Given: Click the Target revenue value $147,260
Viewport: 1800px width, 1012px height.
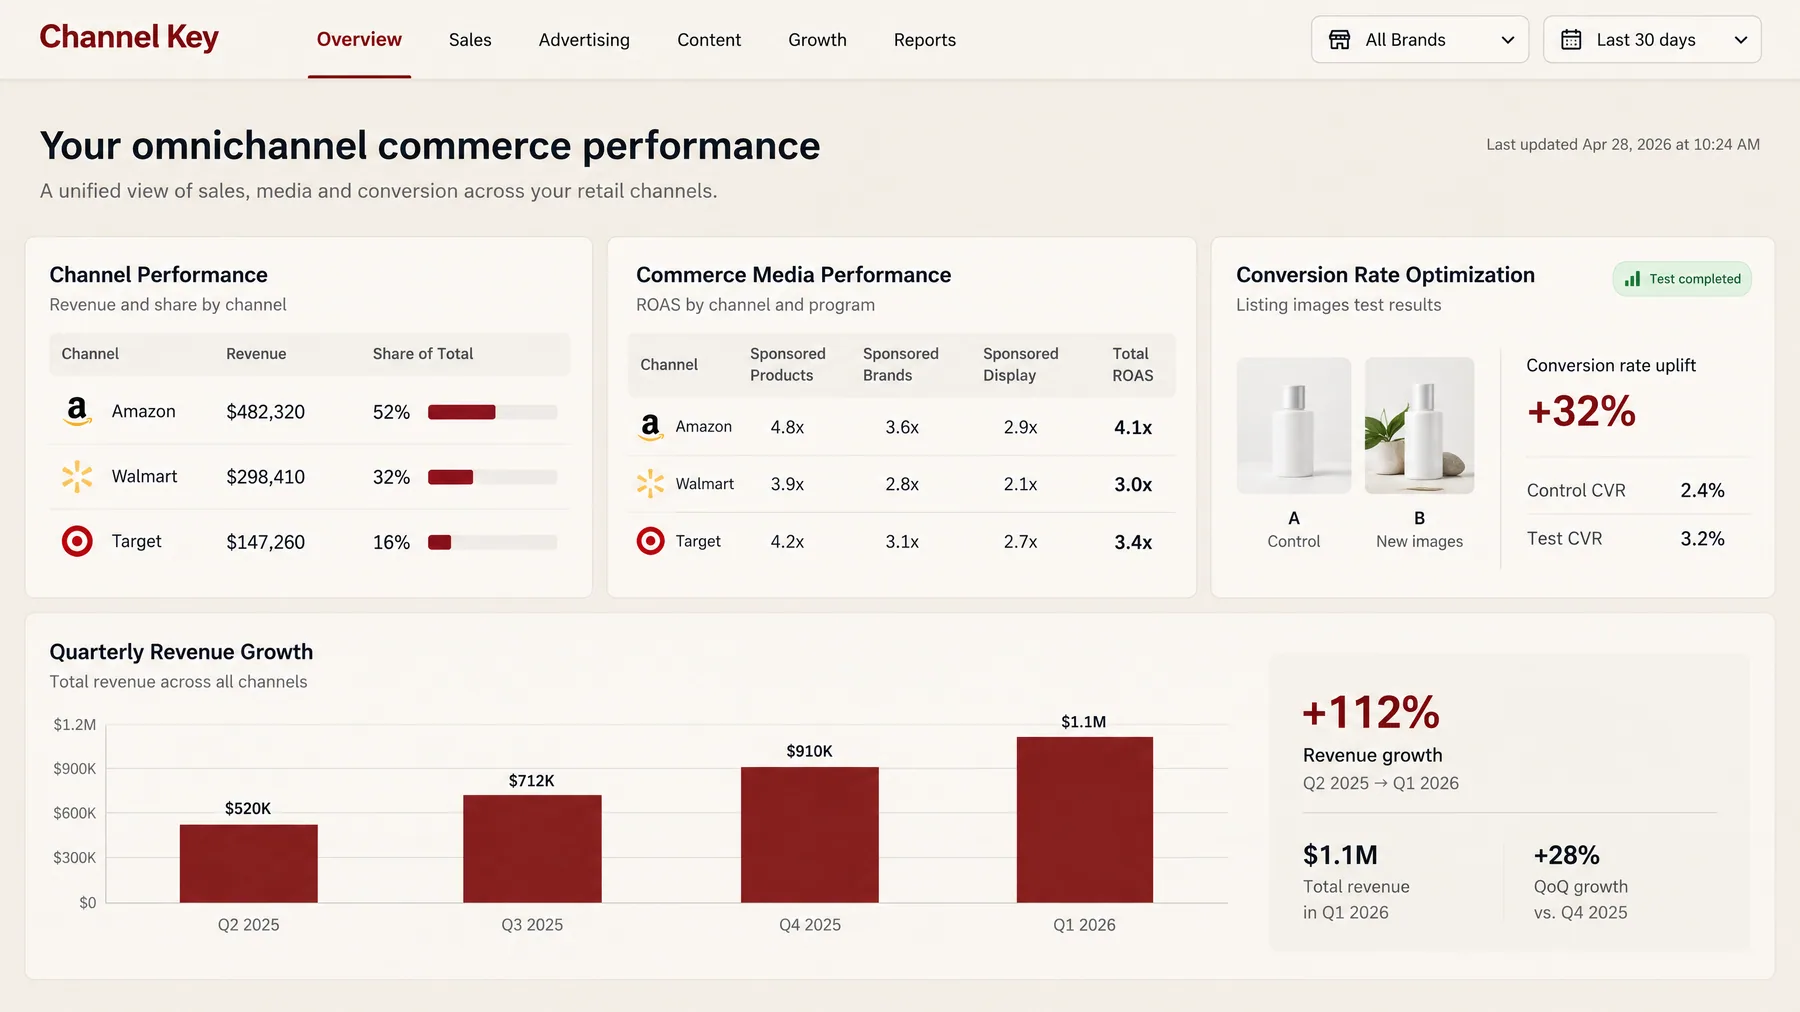Looking at the screenshot, I should [x=265, y=542].
